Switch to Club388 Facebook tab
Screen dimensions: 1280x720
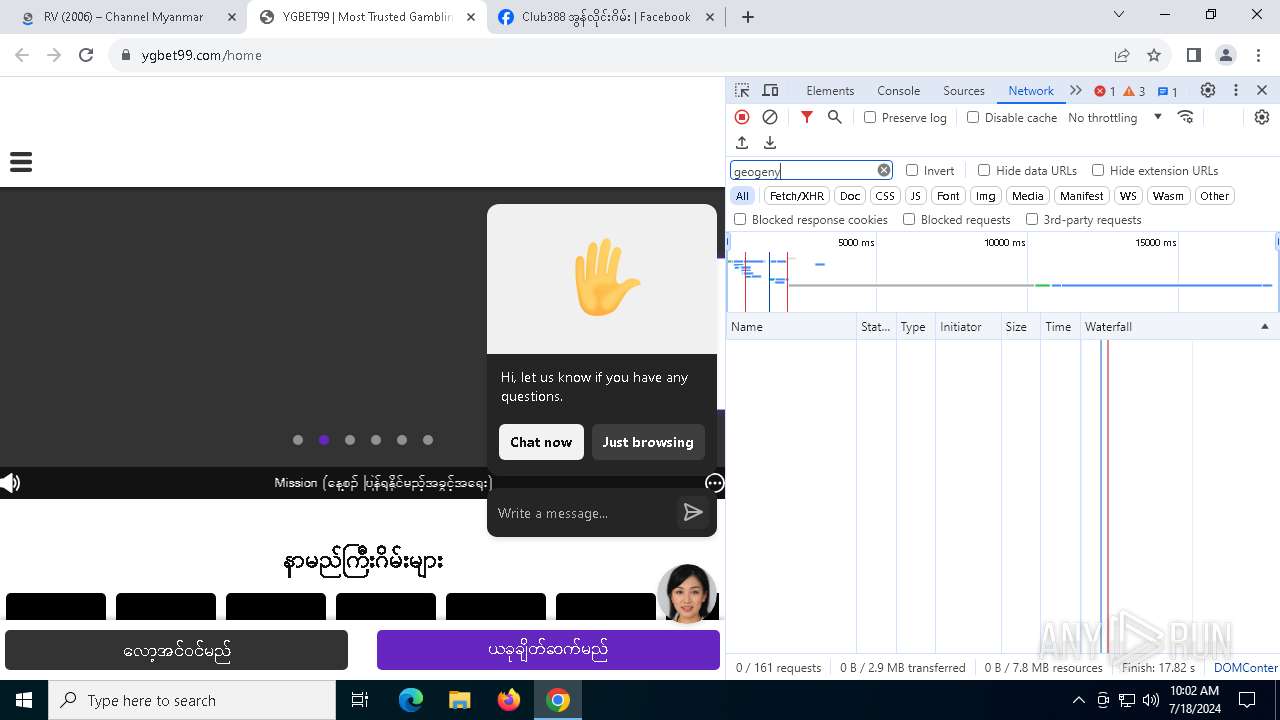pos(606,17)
